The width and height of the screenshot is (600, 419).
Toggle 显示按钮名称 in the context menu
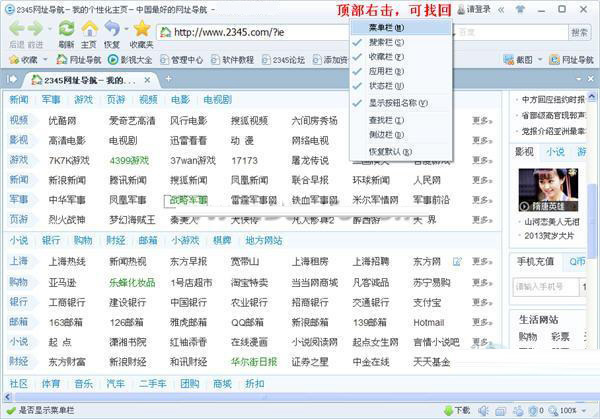click(x=401, y=103)
